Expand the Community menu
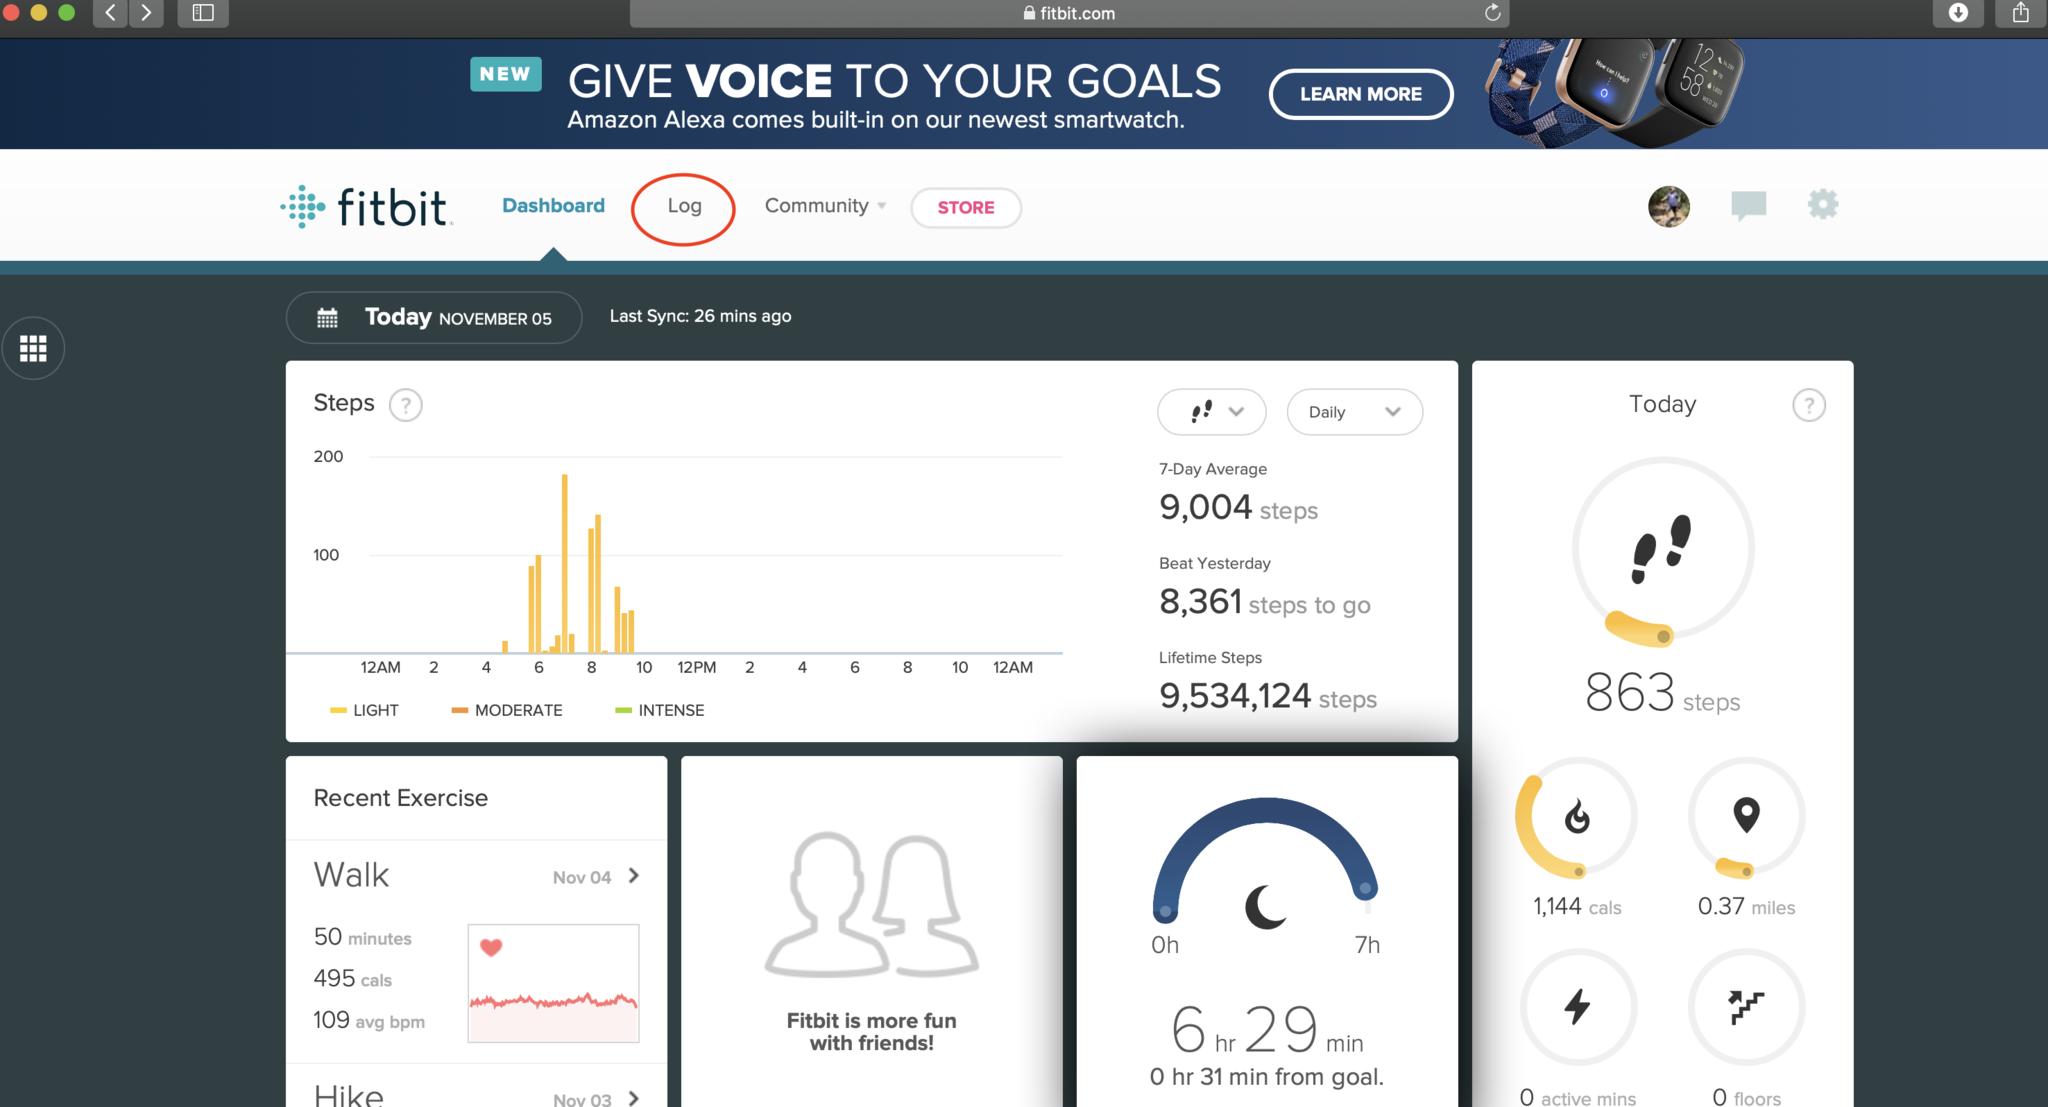 coord(825,206)
